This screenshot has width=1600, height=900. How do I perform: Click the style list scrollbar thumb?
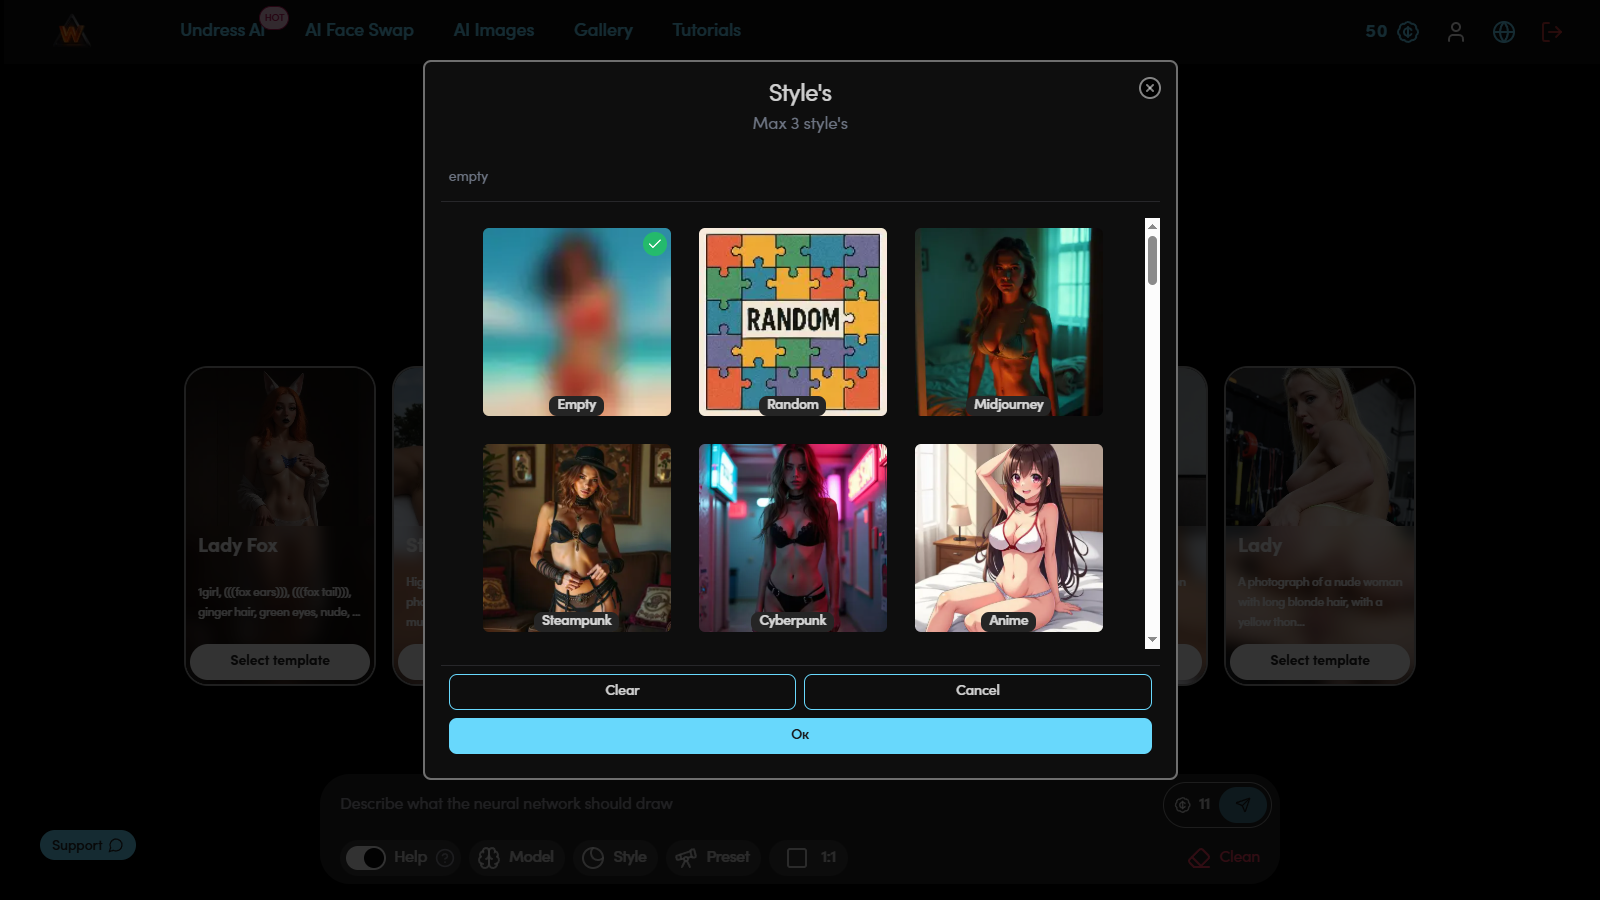1152,260
